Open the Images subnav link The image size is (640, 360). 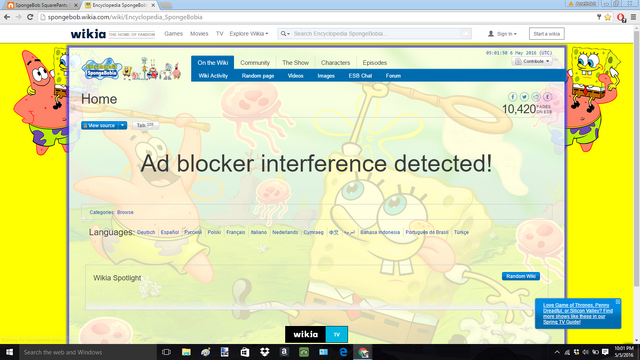326,76
